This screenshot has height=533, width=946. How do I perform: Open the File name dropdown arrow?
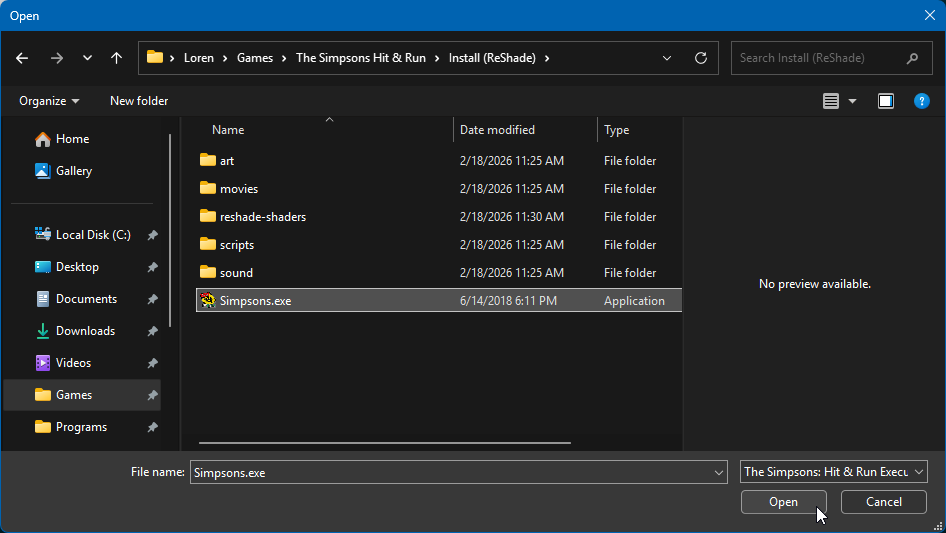719,472
